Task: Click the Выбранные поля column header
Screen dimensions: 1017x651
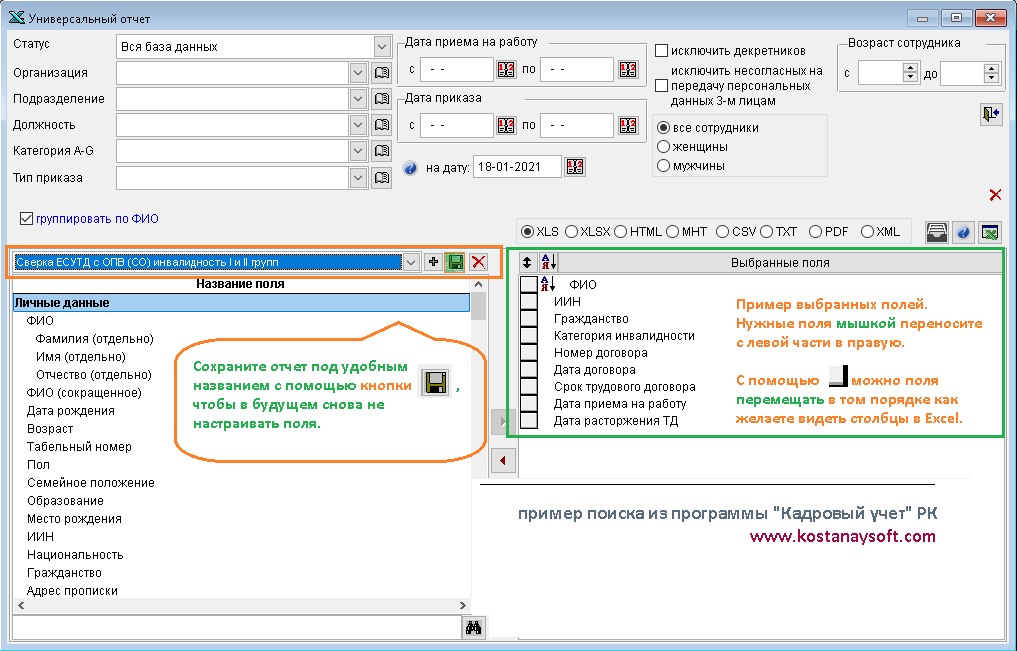Action: click(x=780, y=263)
